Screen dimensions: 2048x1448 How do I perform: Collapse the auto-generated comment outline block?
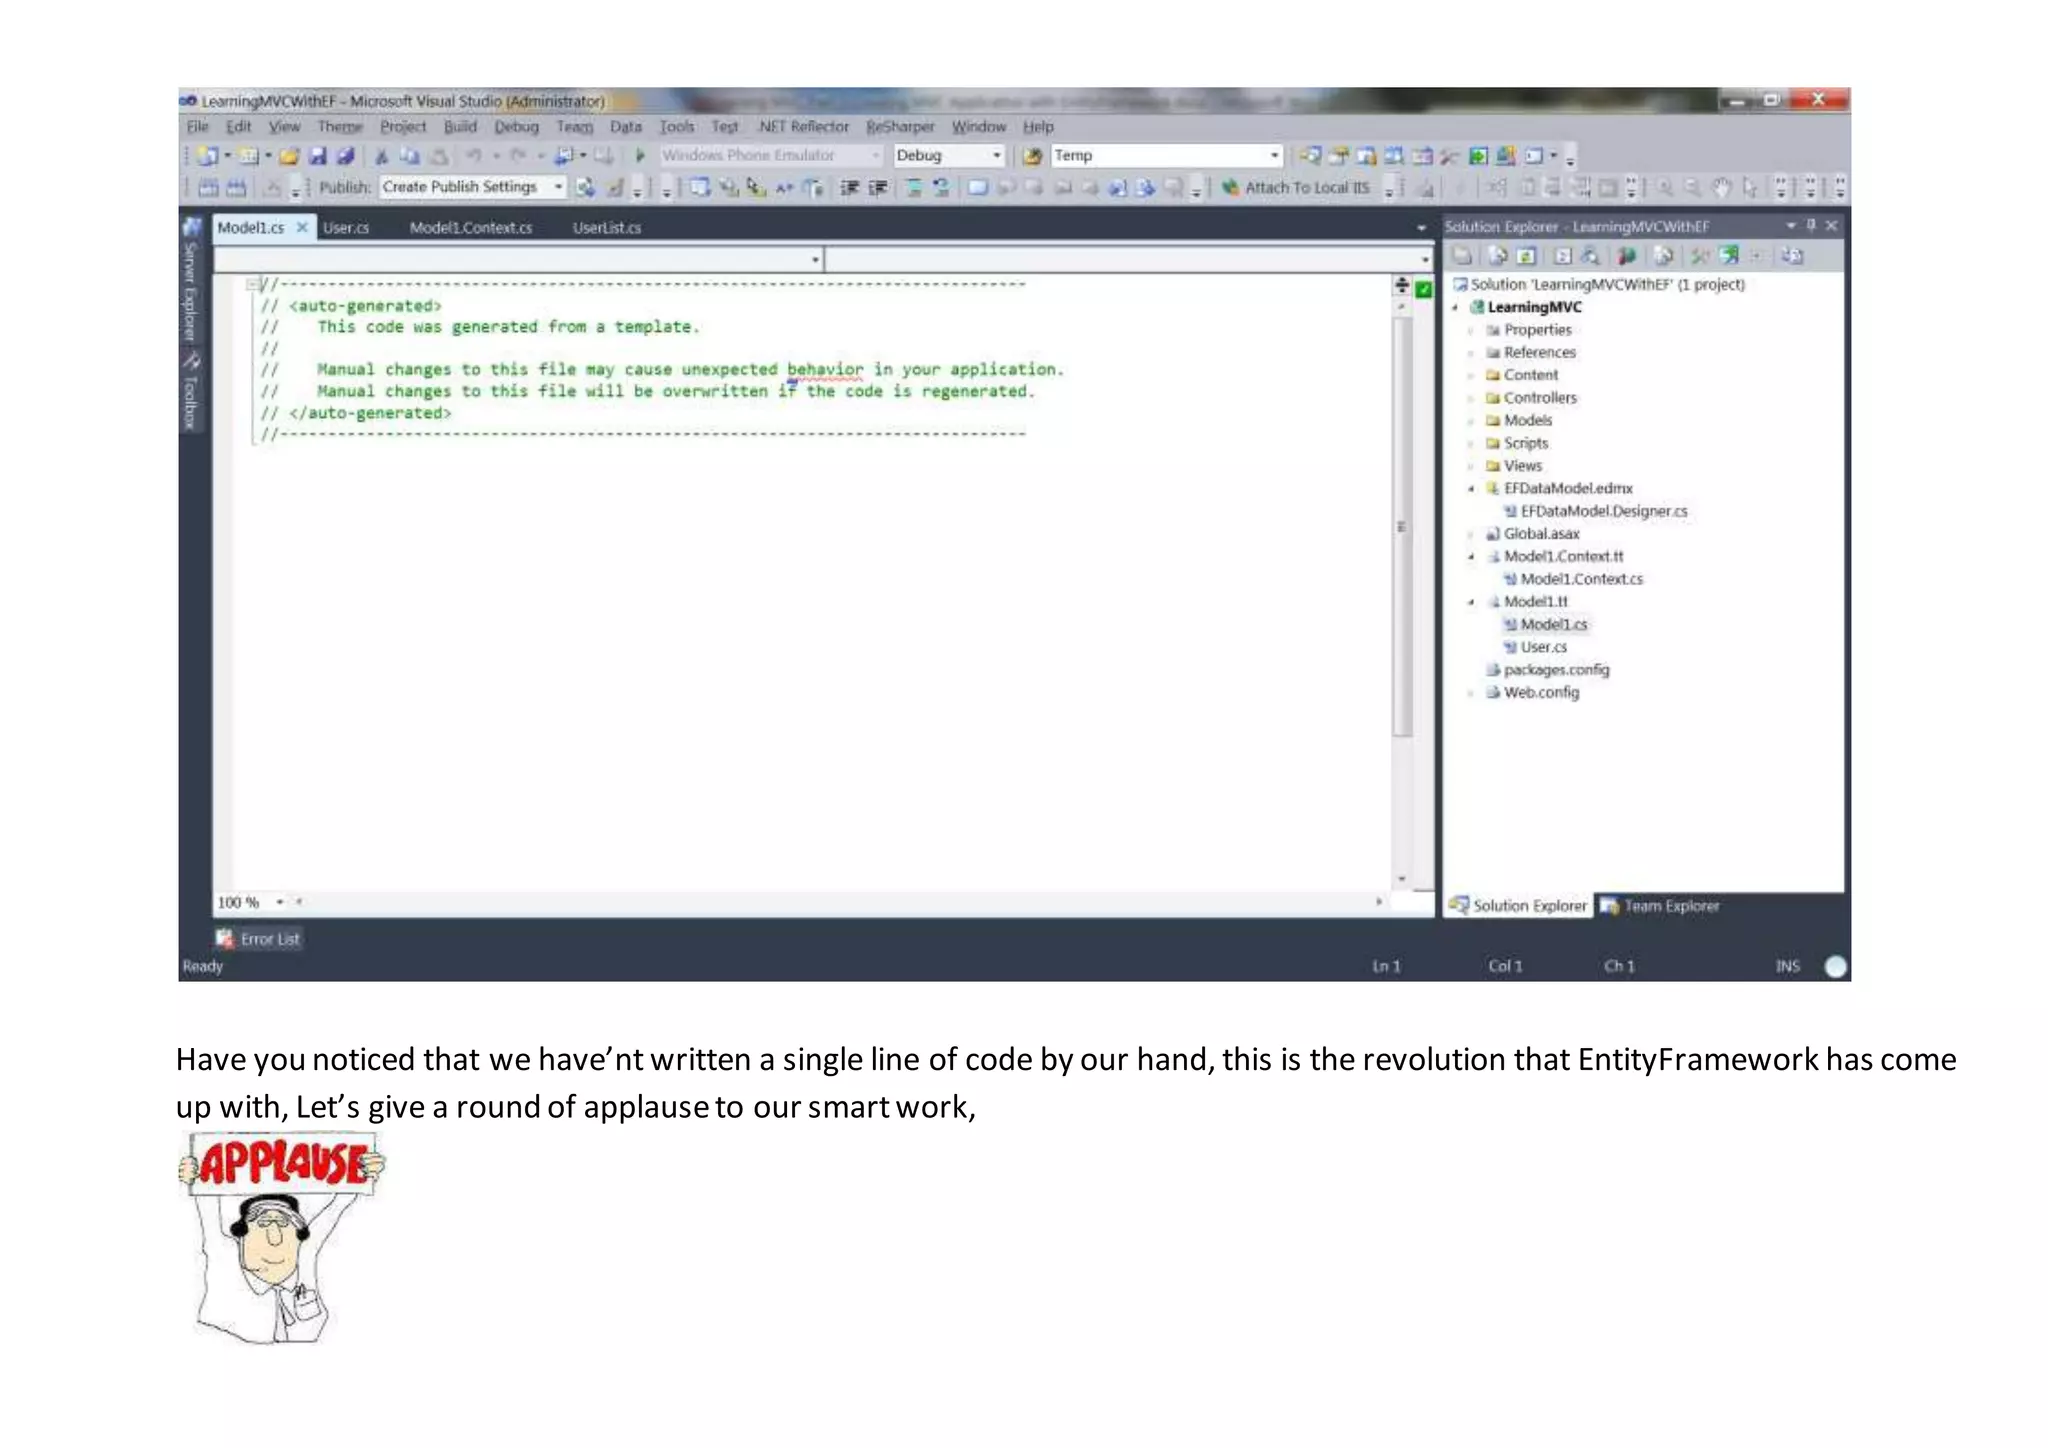coord(252,284)
